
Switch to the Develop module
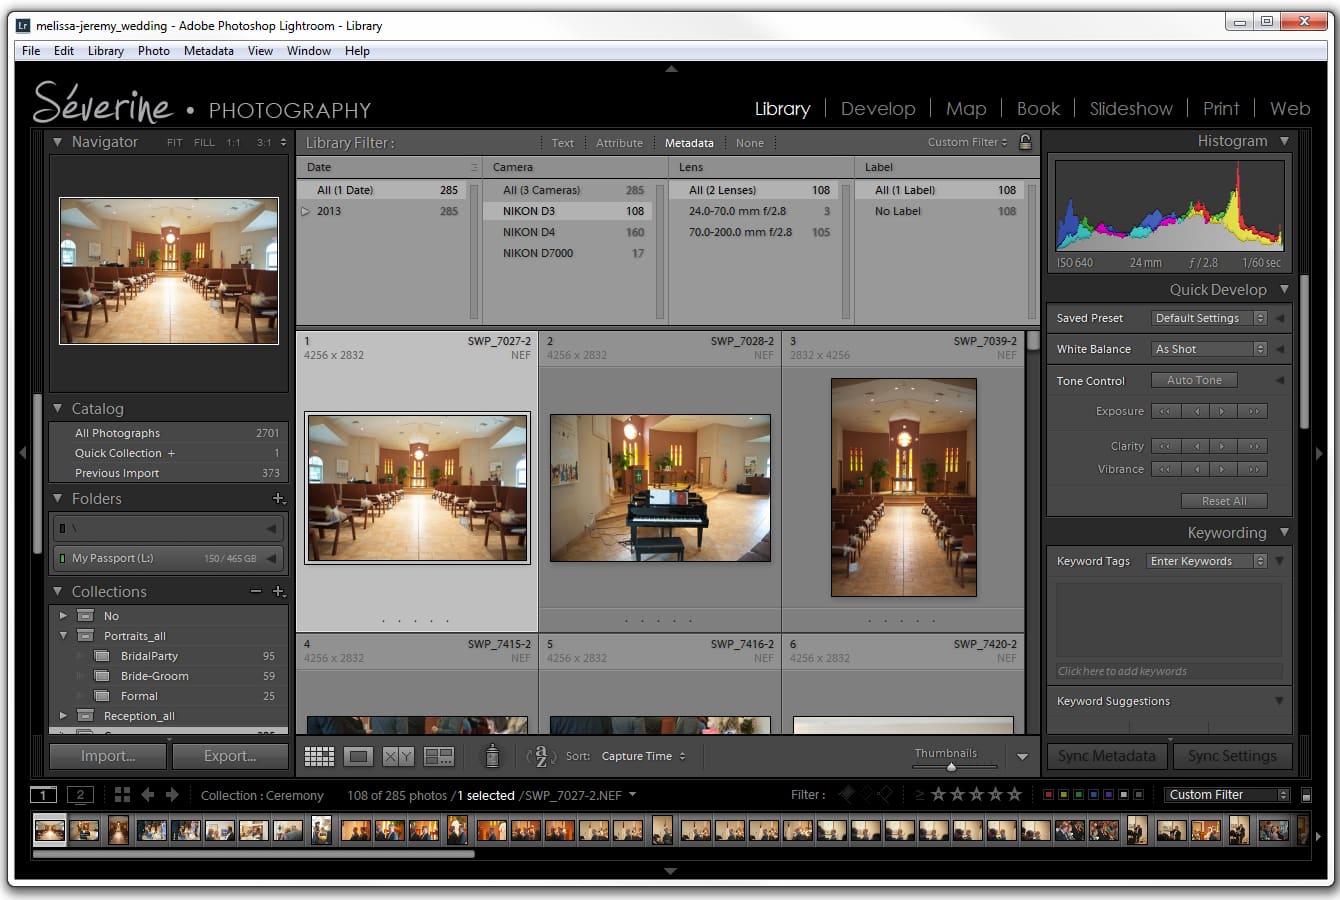(878, 108)
